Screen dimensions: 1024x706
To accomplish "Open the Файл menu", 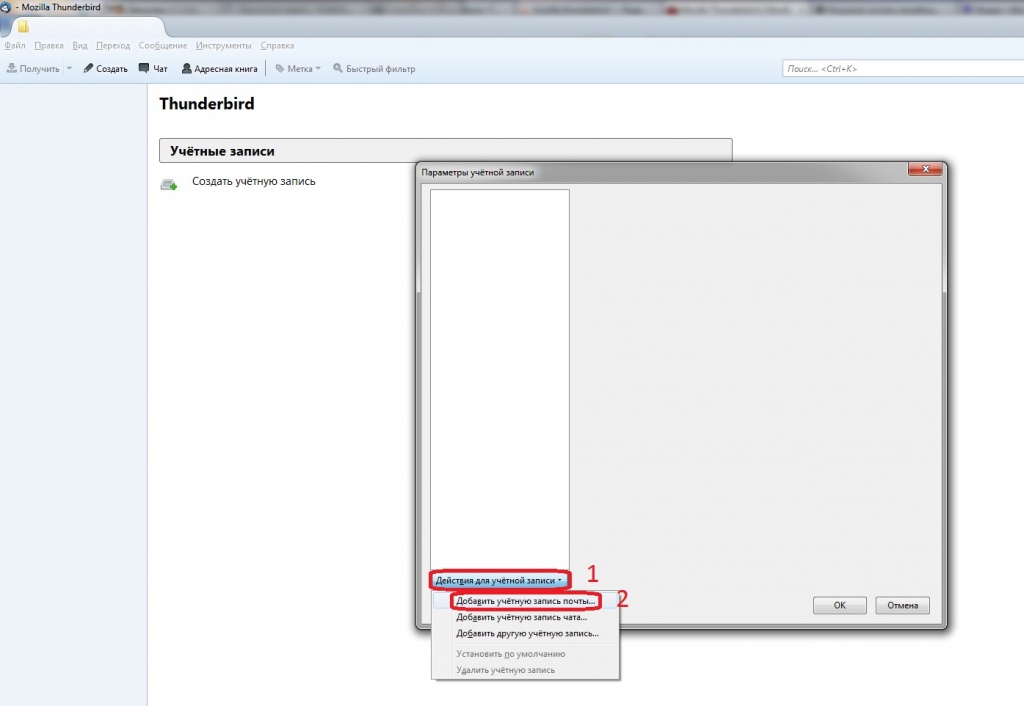I will coord(15,46).
